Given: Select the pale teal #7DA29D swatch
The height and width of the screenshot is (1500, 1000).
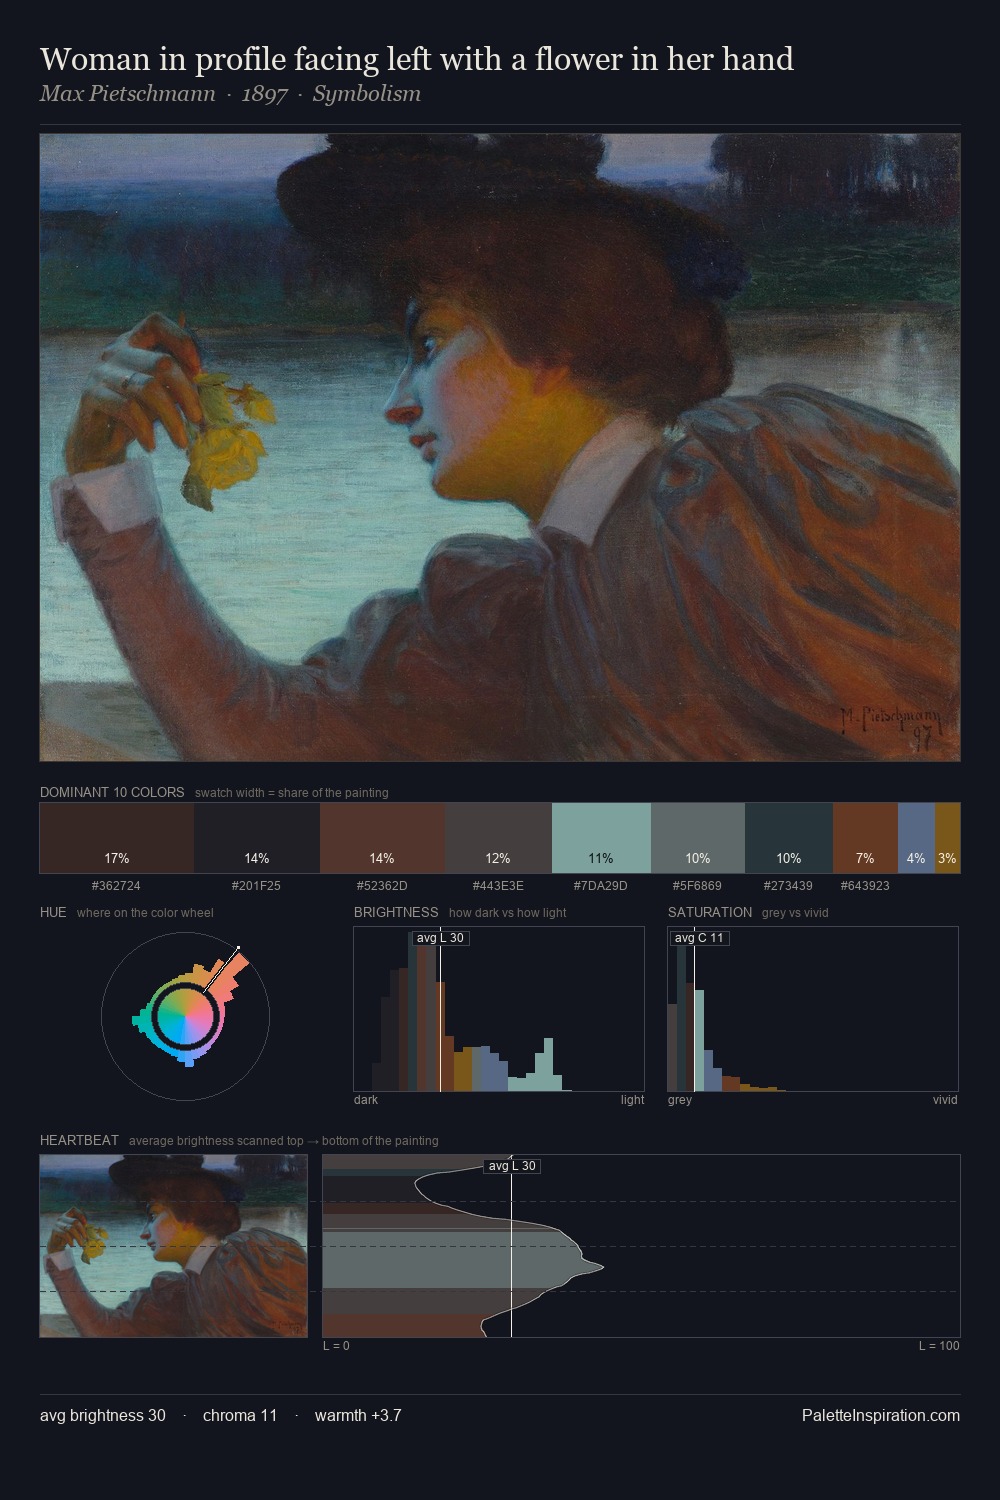Looking at the screenshot, I should pyautogui.click(x=601, y=838).
